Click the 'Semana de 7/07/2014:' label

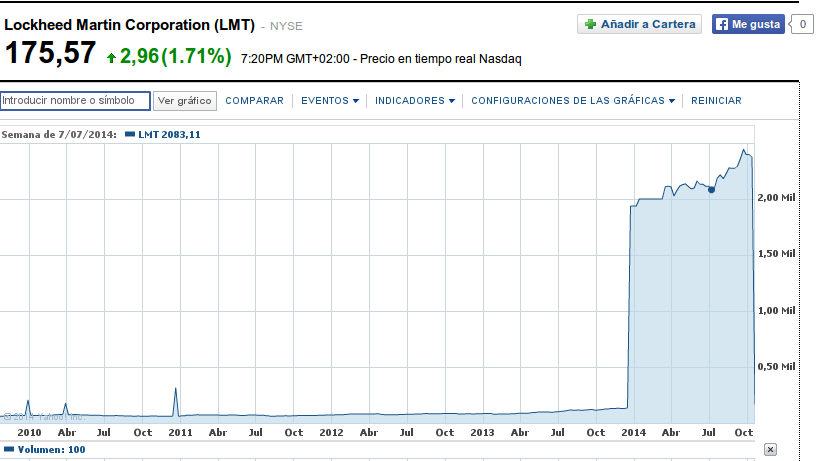(x=59, y=134)
